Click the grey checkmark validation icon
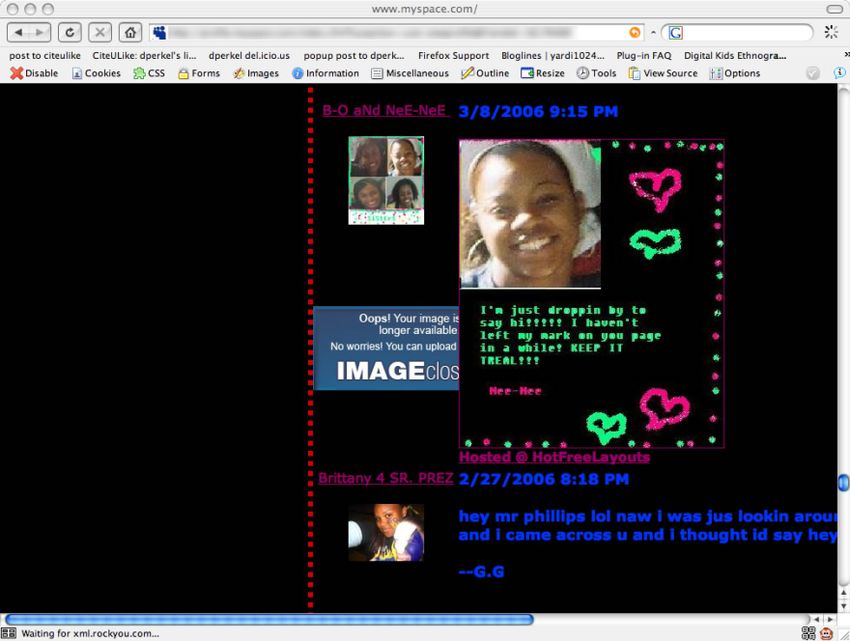 (813, 73)
